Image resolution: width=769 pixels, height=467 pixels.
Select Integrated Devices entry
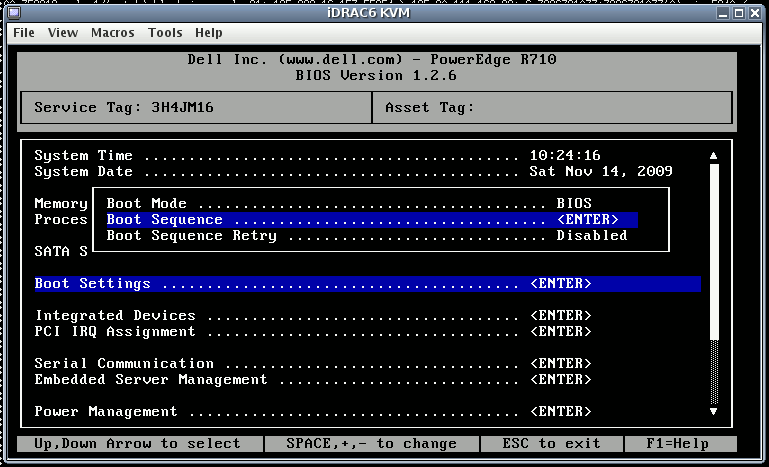point(313,315)
